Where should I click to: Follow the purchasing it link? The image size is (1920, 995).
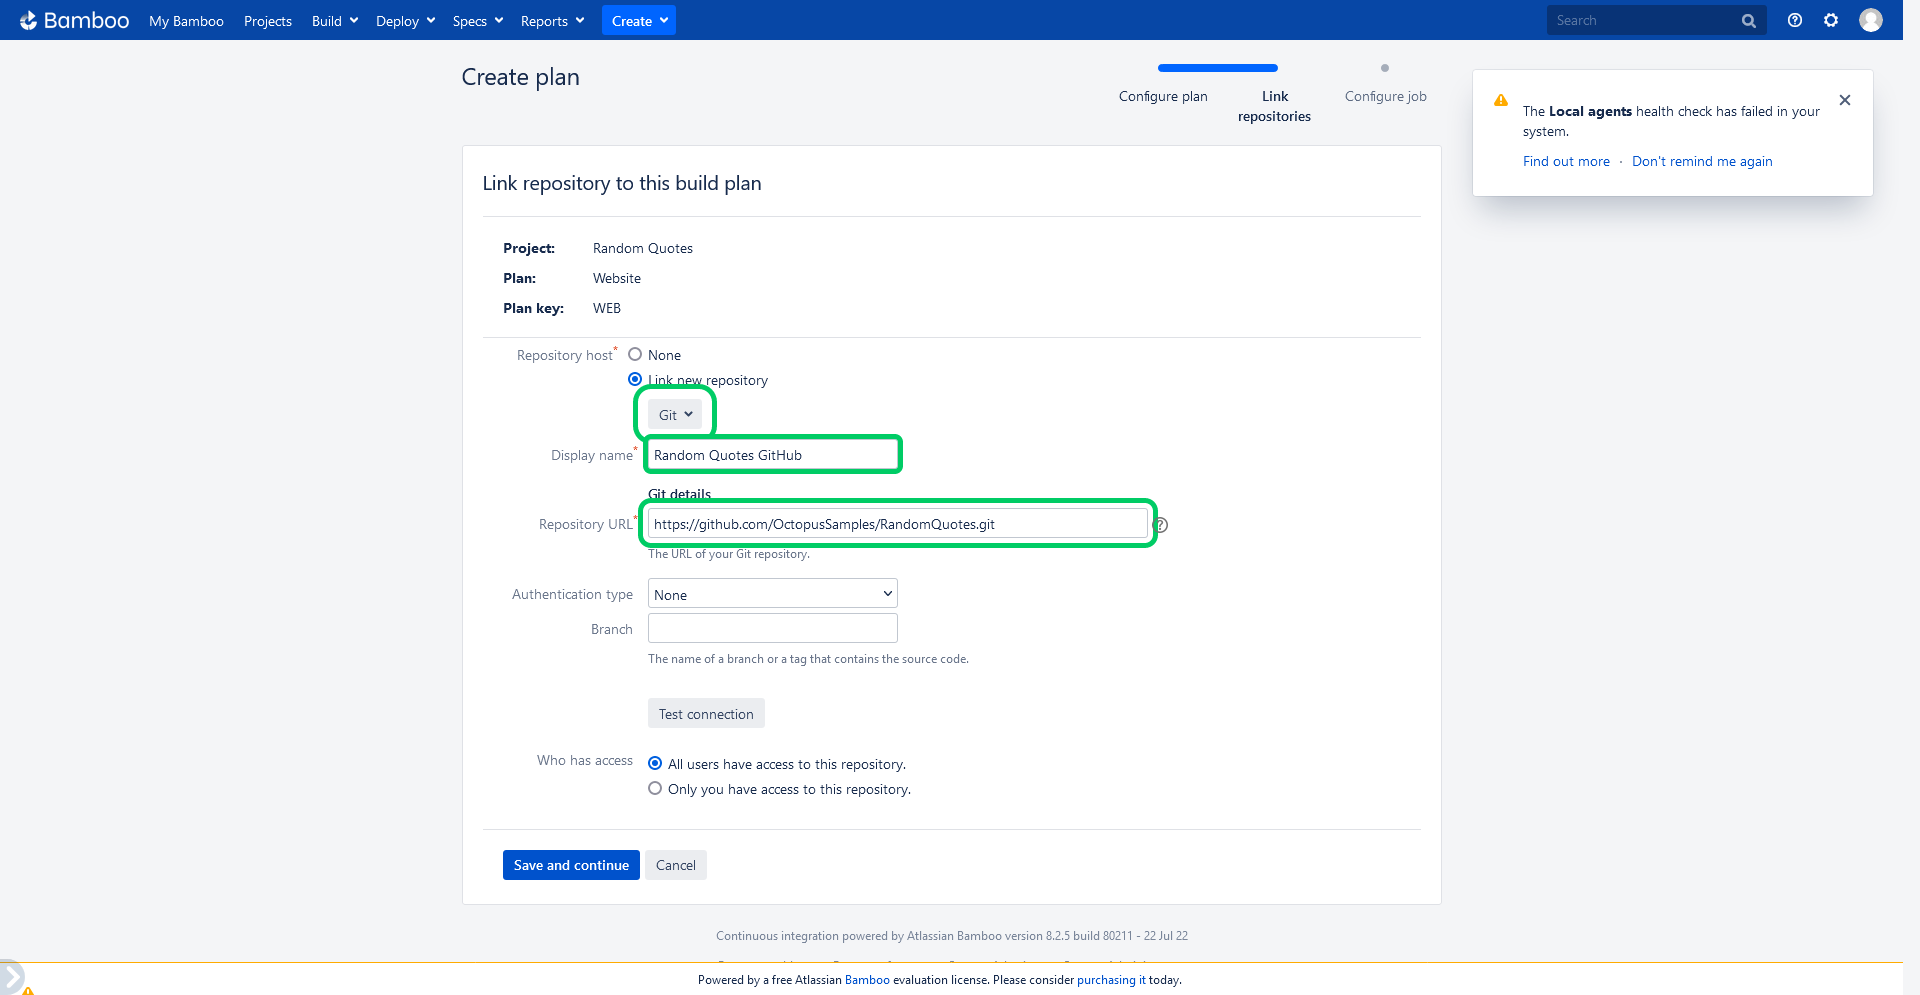click(1111, 980)
